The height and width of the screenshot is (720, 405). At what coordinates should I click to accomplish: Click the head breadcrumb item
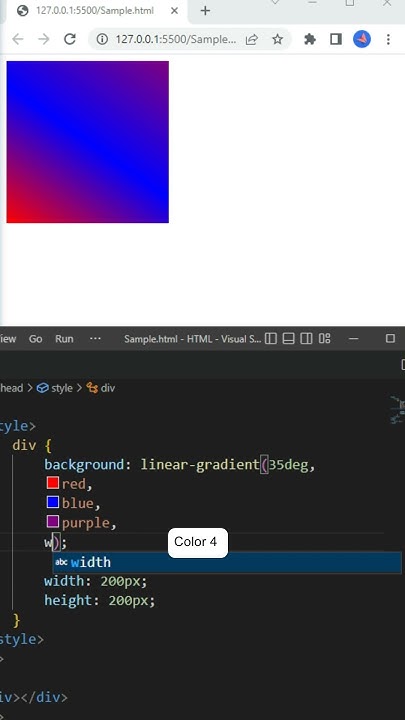point(11,388)
